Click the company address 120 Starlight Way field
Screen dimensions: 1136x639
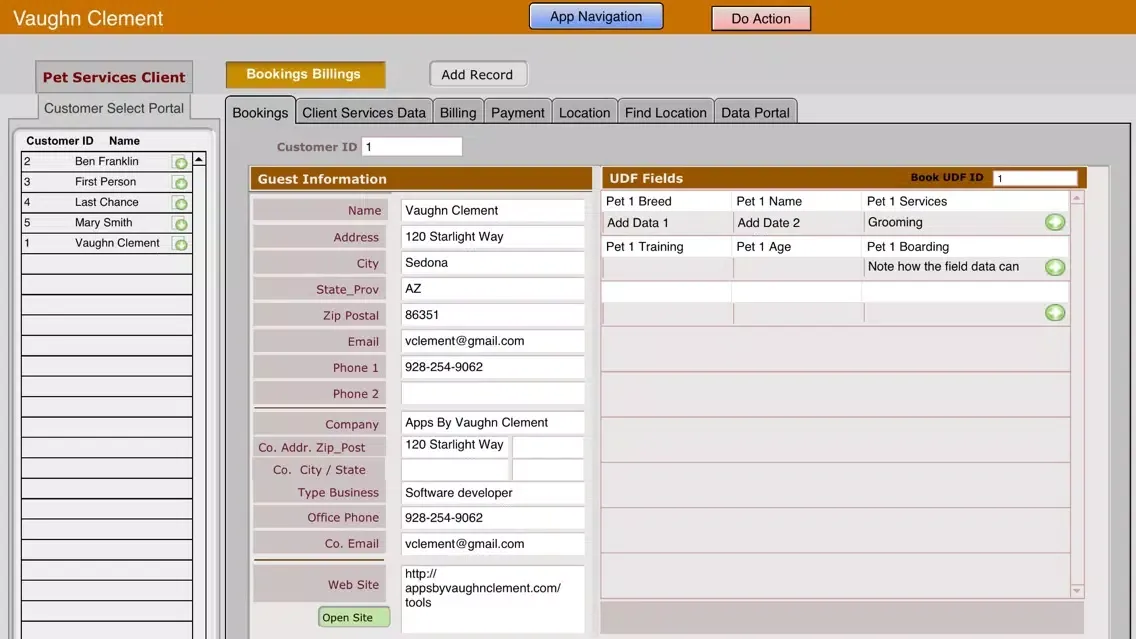point(455,446)
